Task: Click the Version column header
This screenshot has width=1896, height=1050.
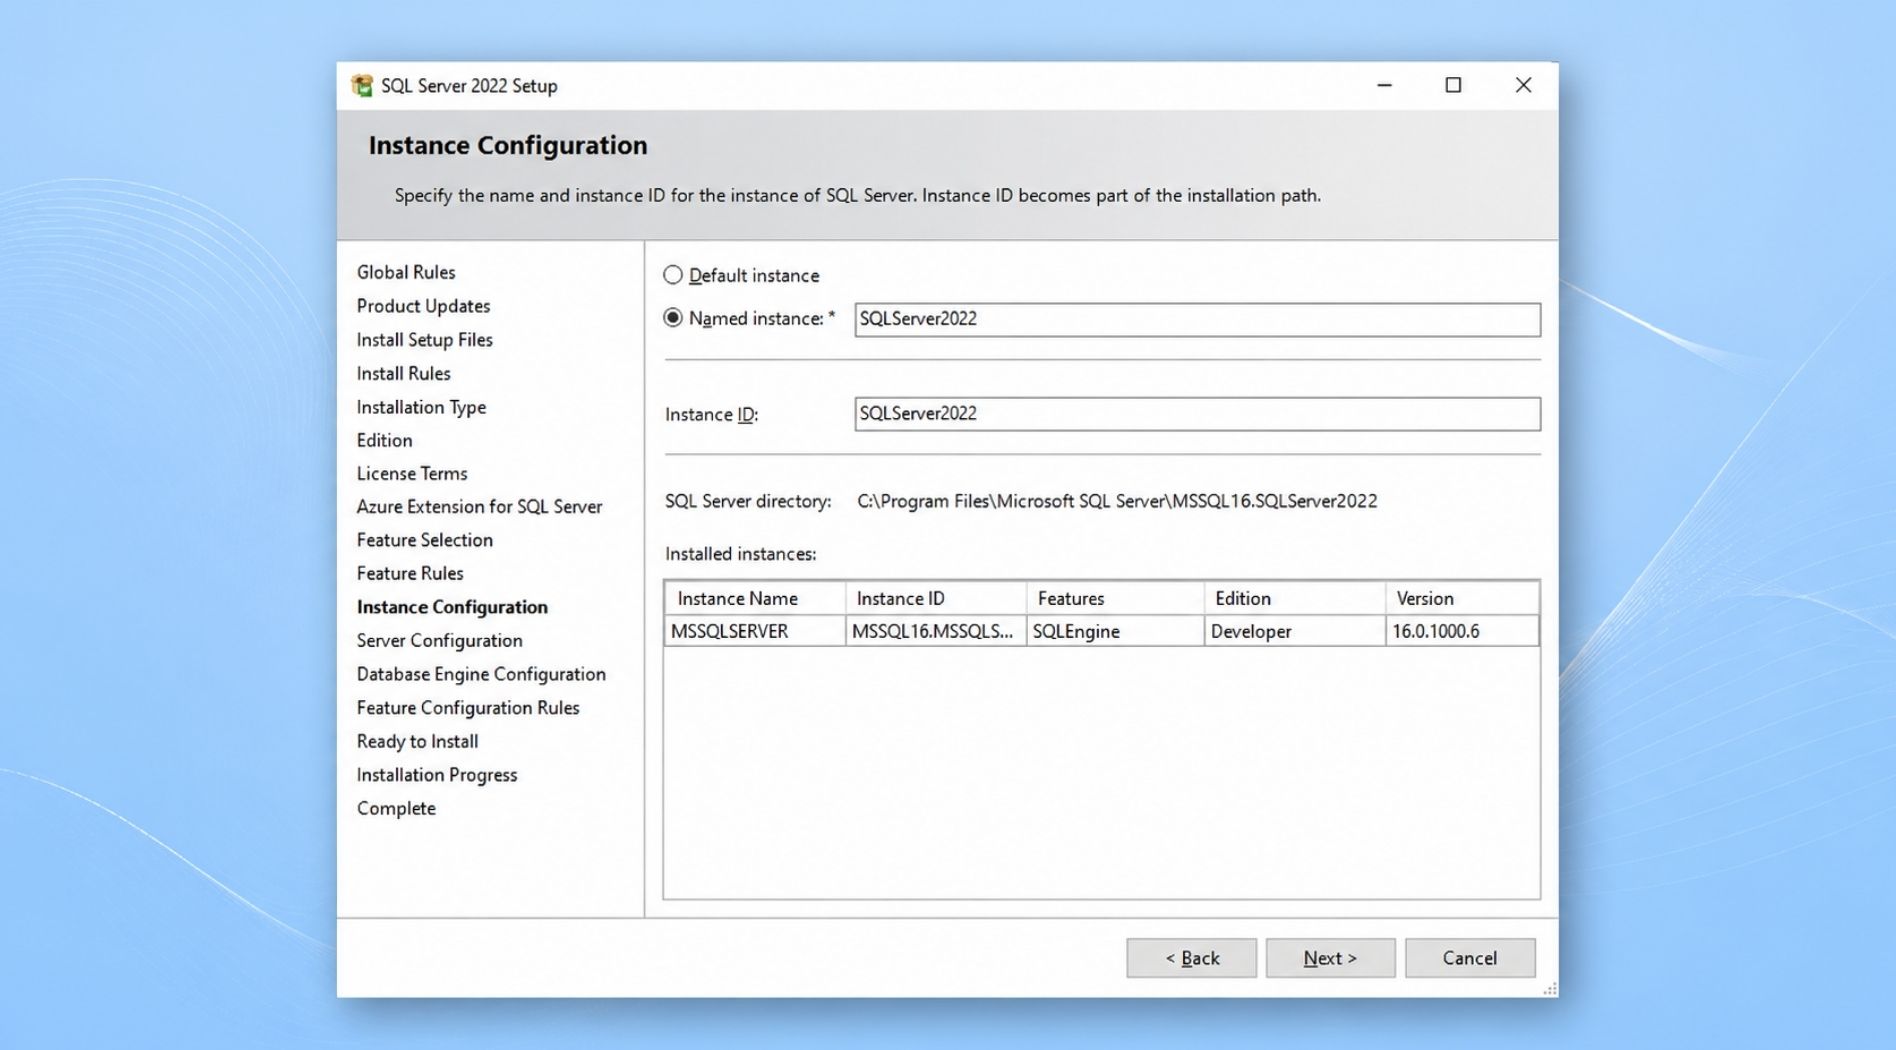Action: (1462, 598)
